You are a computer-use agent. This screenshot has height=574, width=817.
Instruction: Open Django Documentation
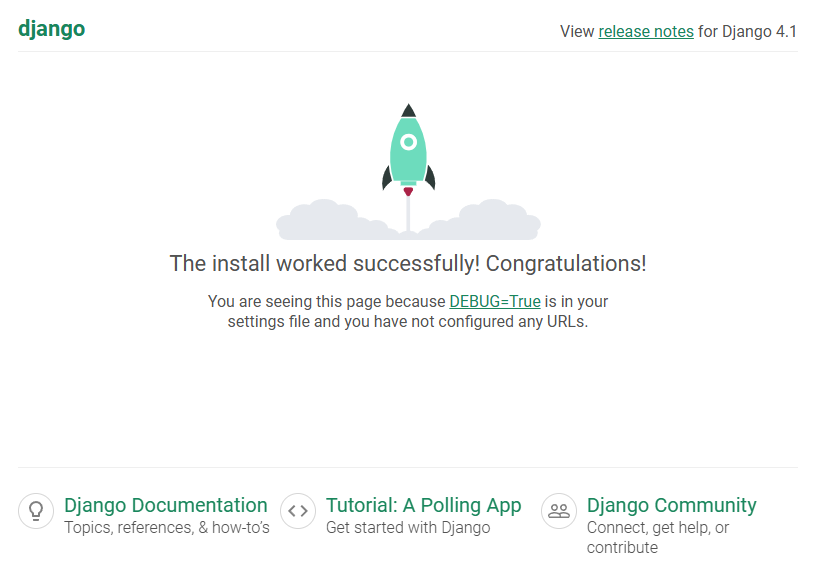pos(166,505)
